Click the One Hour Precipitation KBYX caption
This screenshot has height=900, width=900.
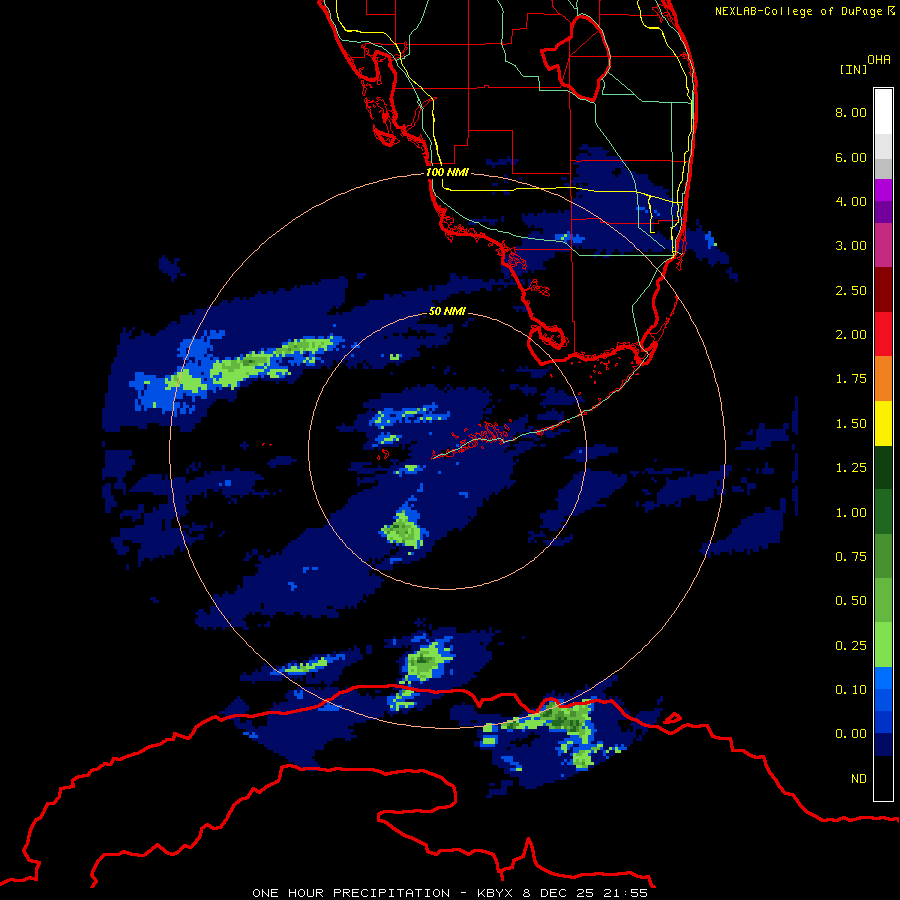[x=450, y=893]
